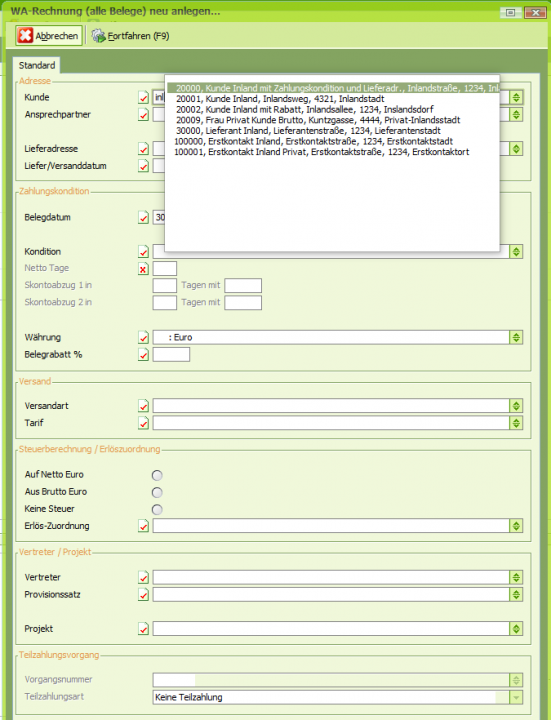Toggle the Tarif checkbox
The width and height of the screenshot is (551, 720).
pos(143,423)
